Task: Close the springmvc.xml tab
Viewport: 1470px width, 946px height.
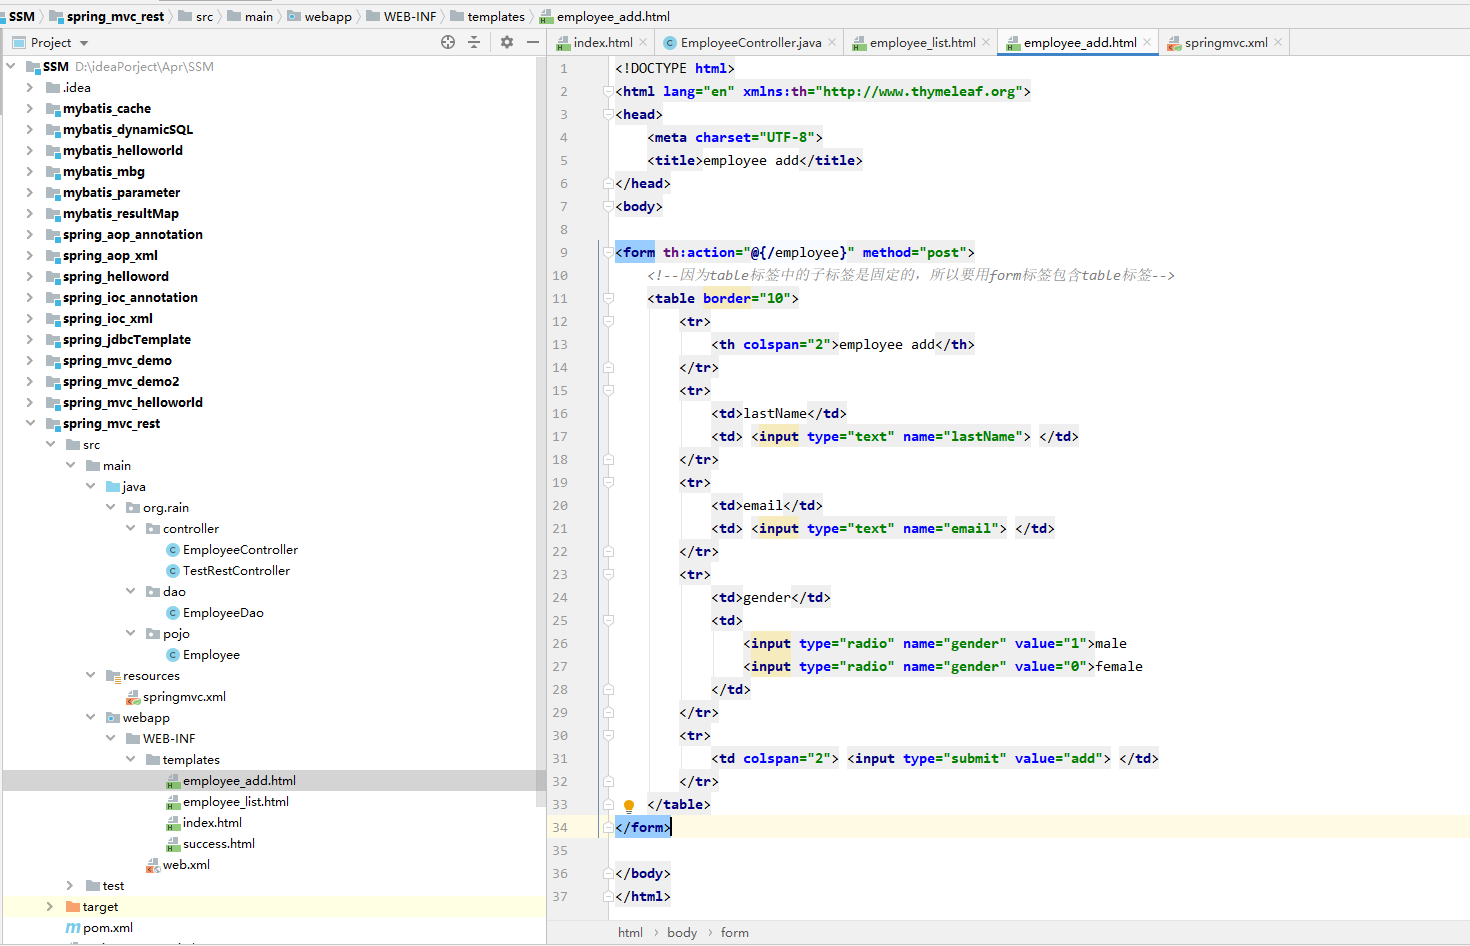Action: coord(1278,42)
